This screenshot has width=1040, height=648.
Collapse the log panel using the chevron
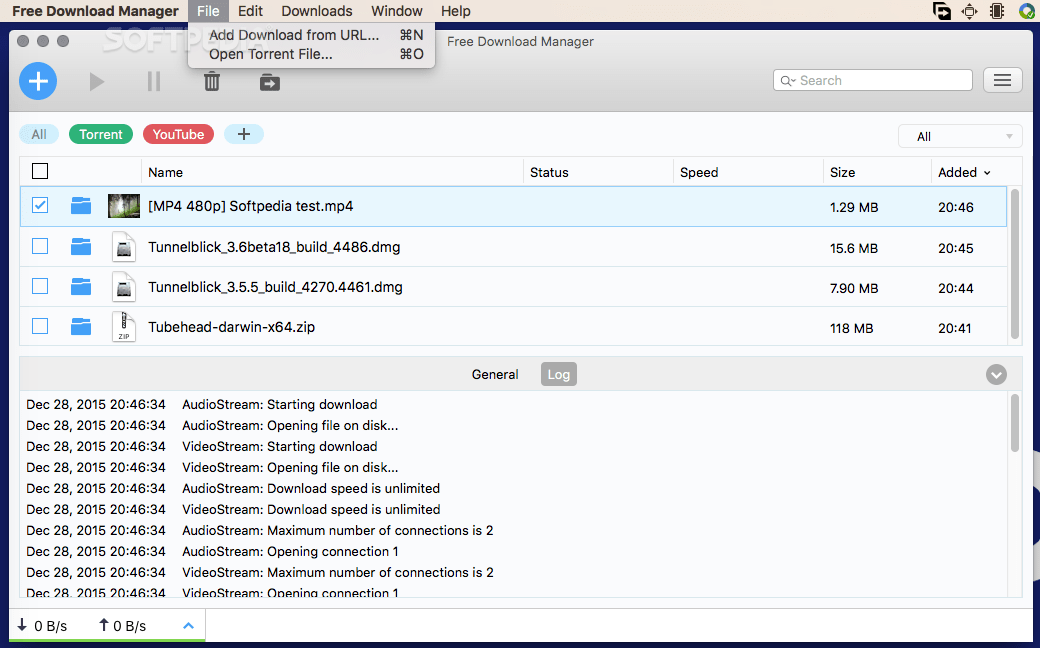[995, 374]
